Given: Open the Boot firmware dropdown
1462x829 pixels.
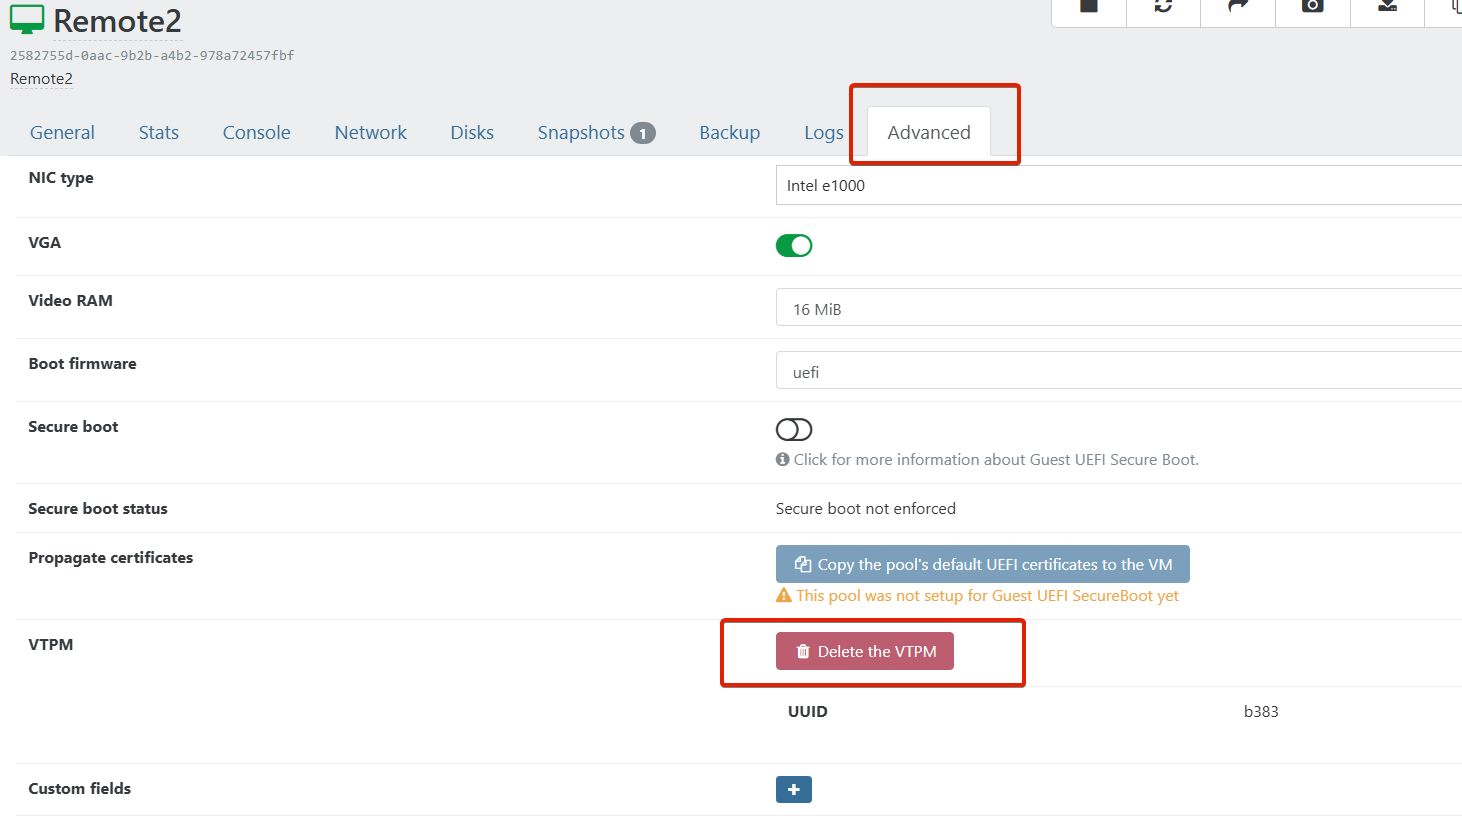Looking at the screenshot, I should click(1118, 372).
